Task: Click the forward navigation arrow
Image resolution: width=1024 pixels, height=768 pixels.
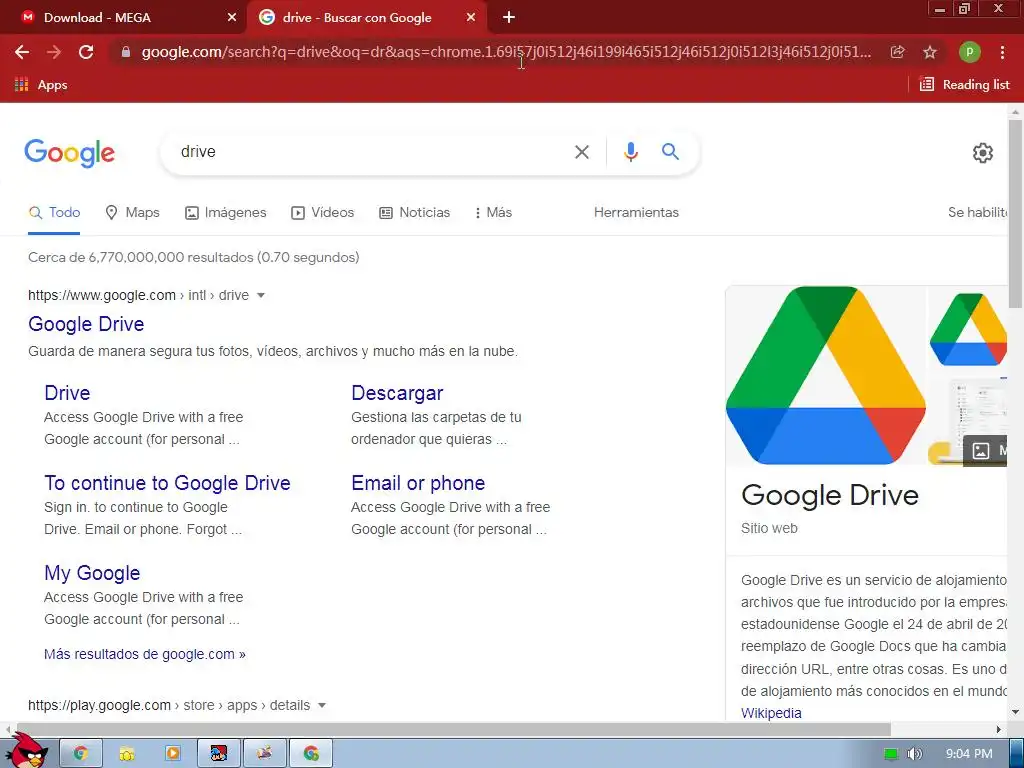Action: coord(54,52)
